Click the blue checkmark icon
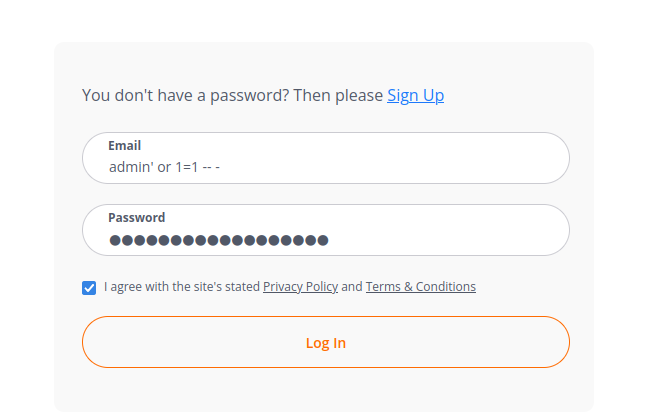 pos(89,288)
